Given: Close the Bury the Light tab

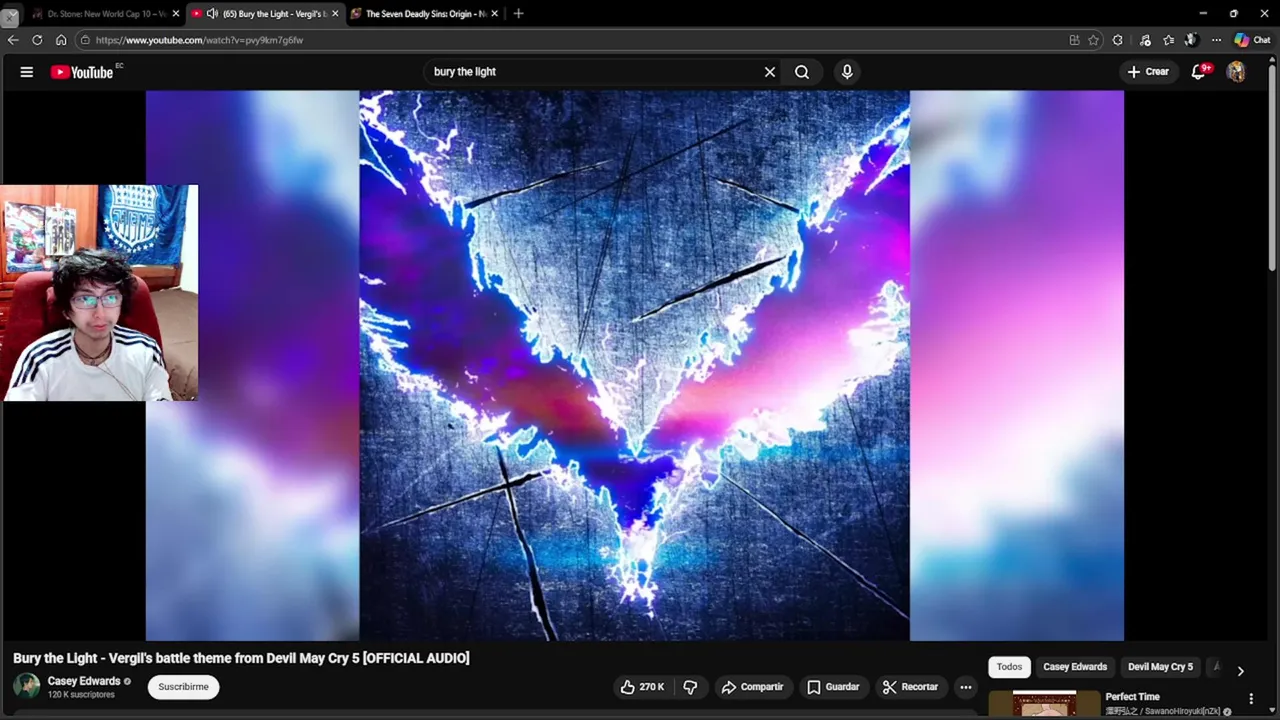Looking at the screenshot, I should click(335, 14).
